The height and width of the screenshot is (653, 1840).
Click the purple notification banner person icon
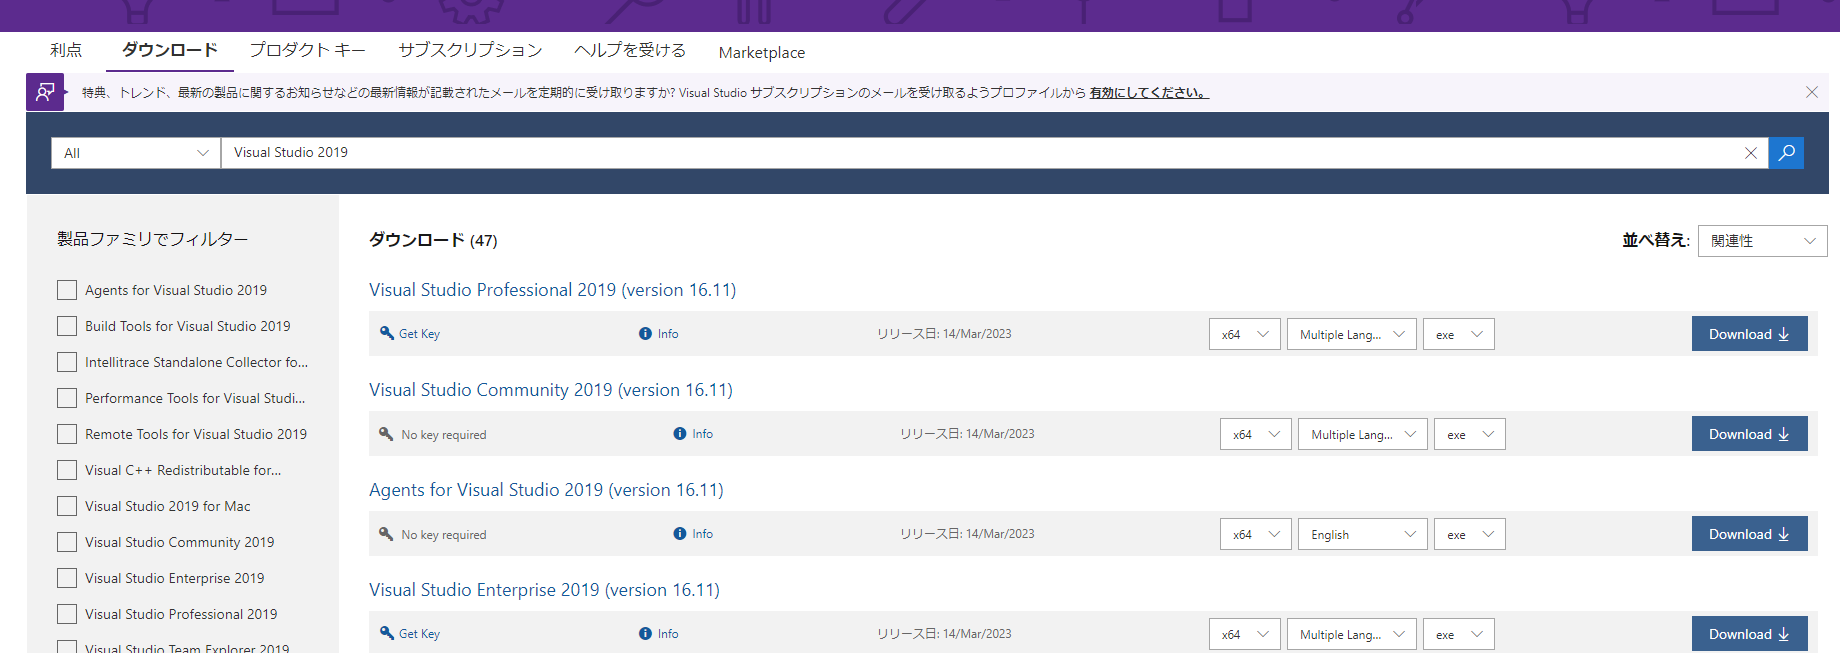click(x=45, y=92)
